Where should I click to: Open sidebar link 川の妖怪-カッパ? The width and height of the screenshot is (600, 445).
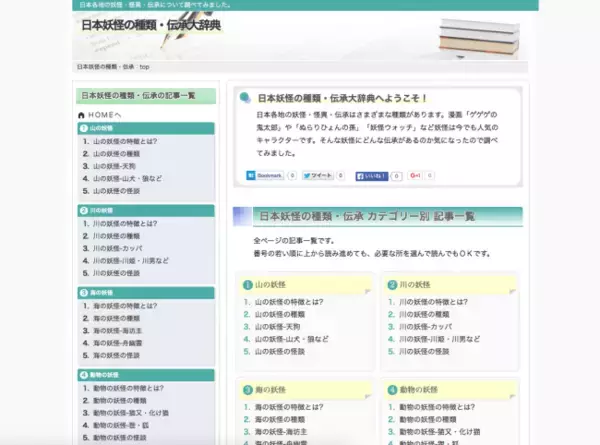pyautogui.click(x=117, y=248)
